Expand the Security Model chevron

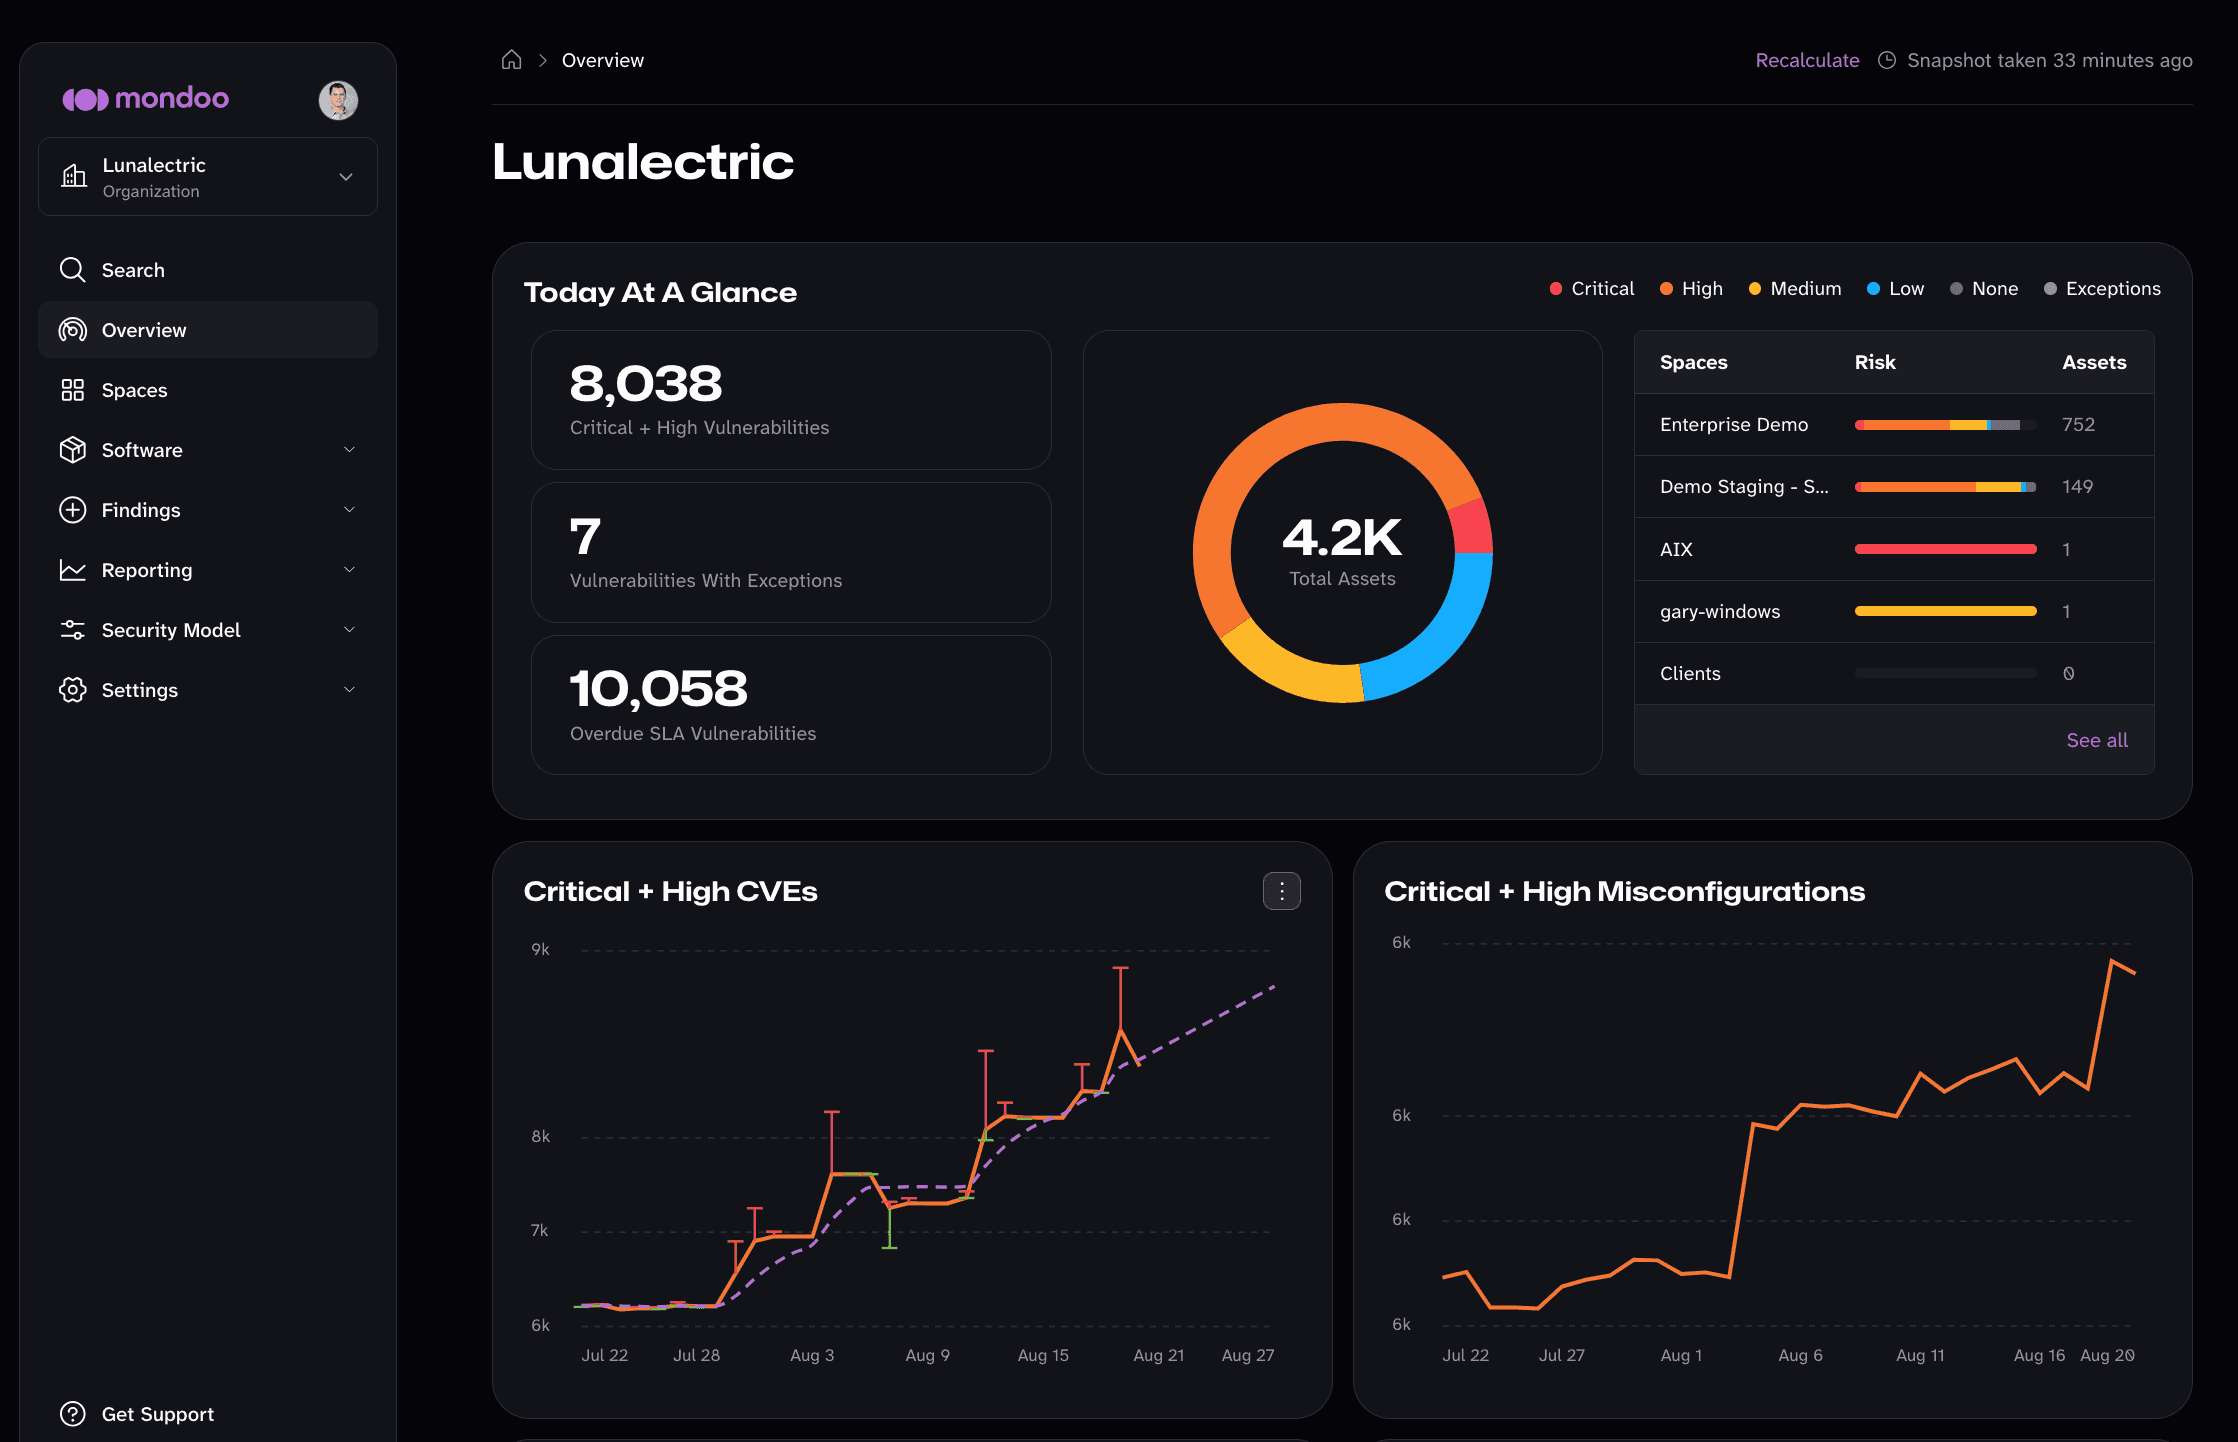click(349, 630)
